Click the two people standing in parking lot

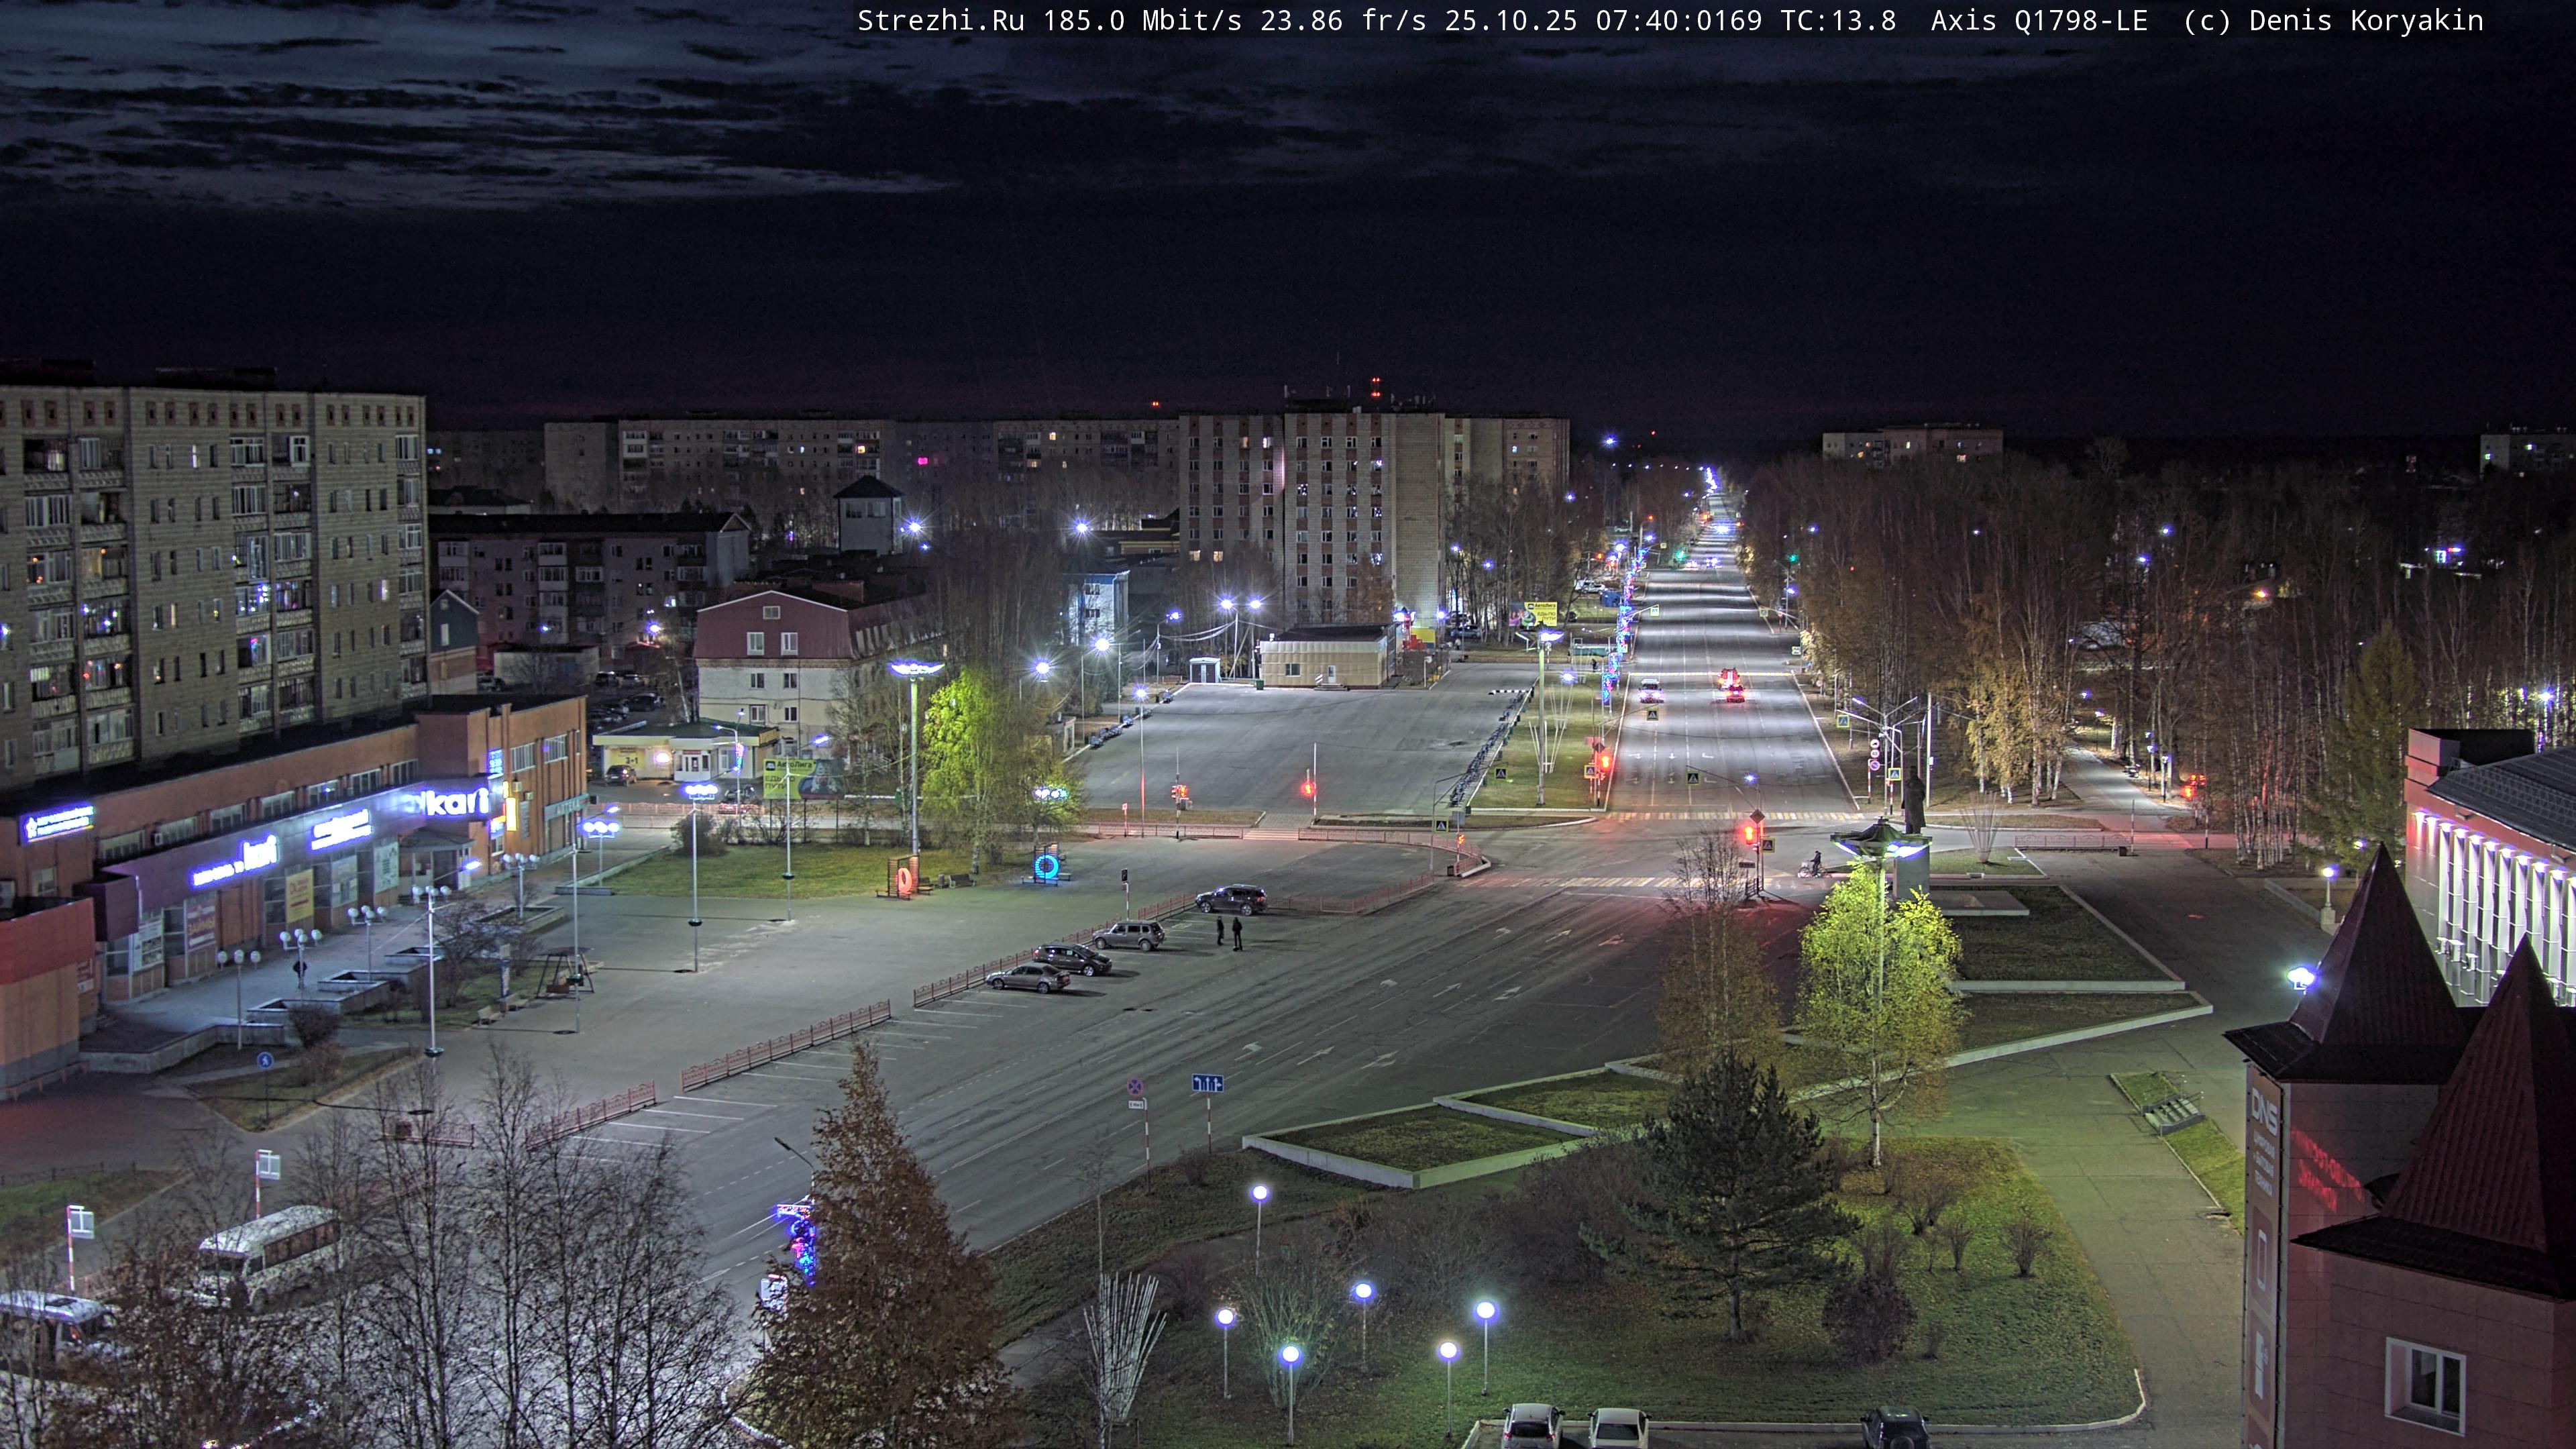click(1228, 932)
